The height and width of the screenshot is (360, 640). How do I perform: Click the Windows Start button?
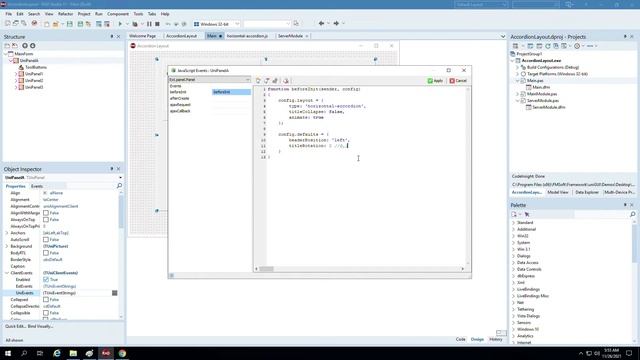click(8, 353)
